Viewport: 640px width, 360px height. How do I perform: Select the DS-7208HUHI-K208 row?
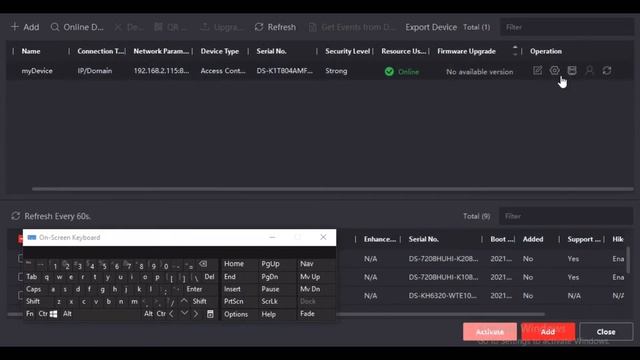443,259
